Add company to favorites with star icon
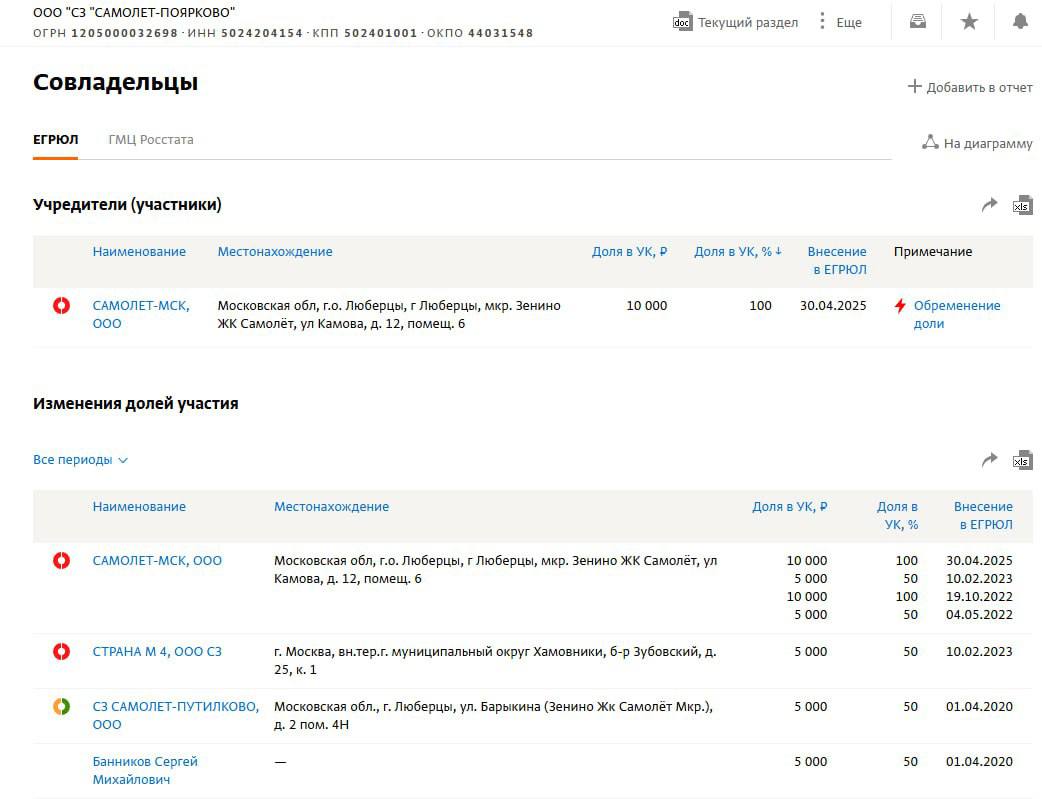Viewport: 1042px width, 799px height. pyautogui.click(x=970, y=22)
